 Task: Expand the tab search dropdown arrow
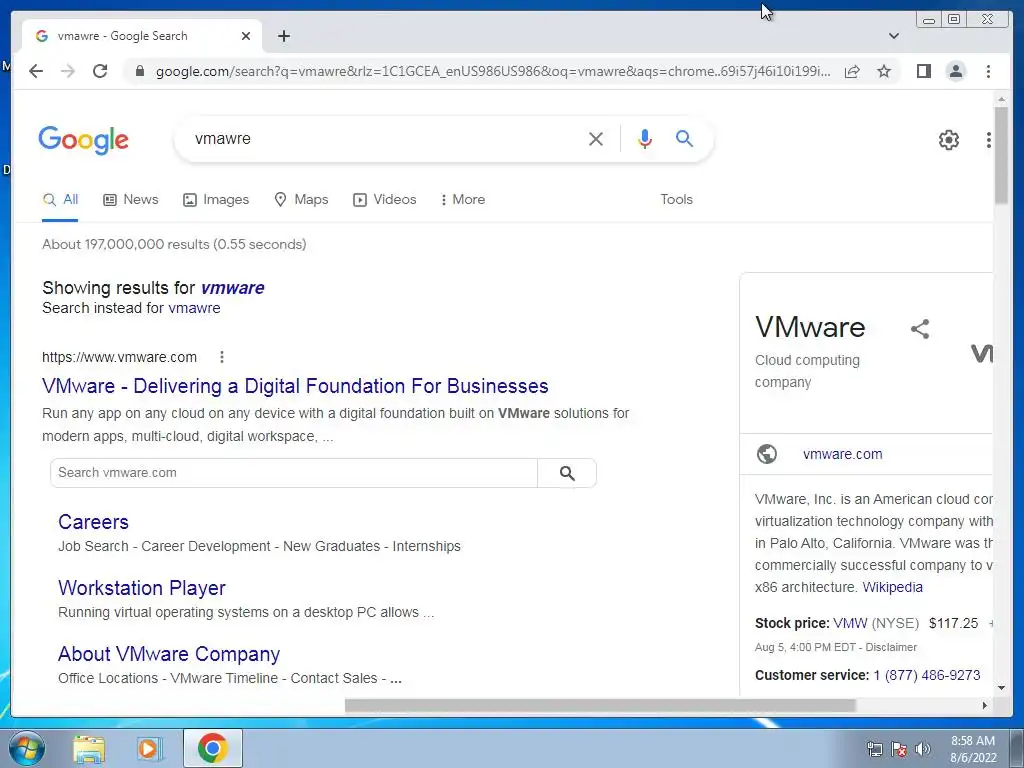tap(894, 36)
